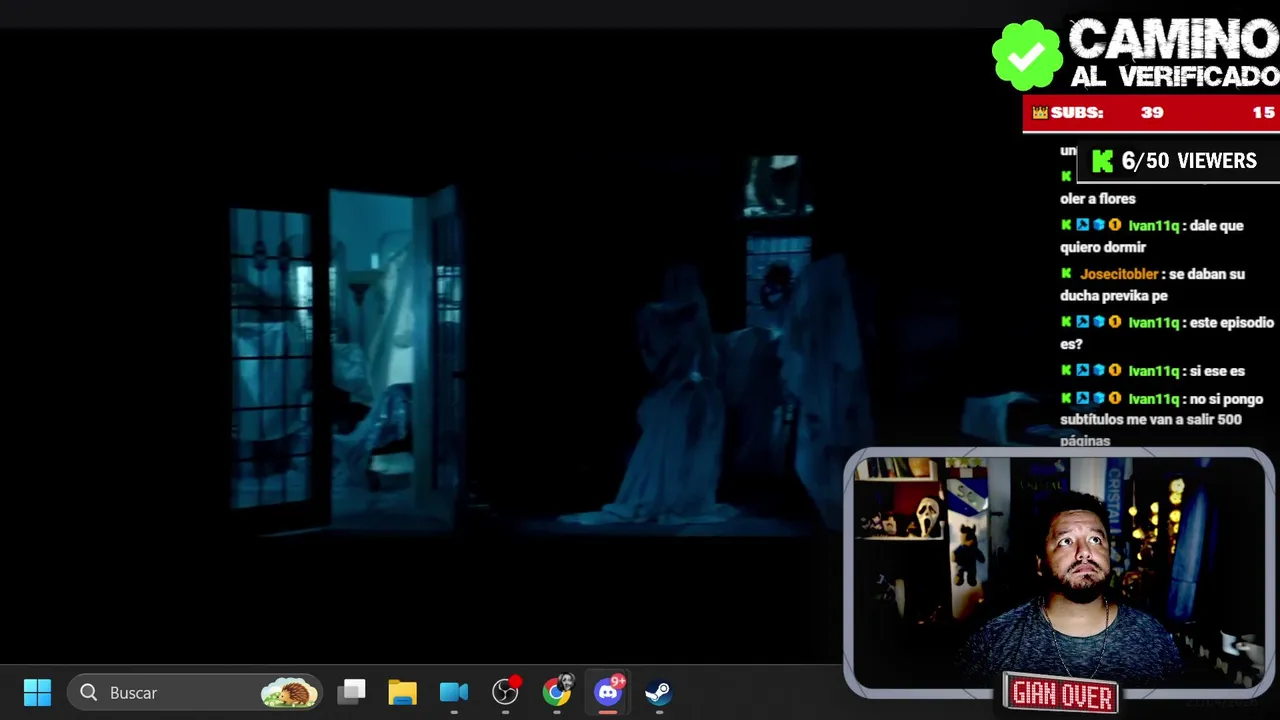Screen dimensions: 1280x720
Task: Click chat message 'este episodio es?'
Action: pos(1167,333)
